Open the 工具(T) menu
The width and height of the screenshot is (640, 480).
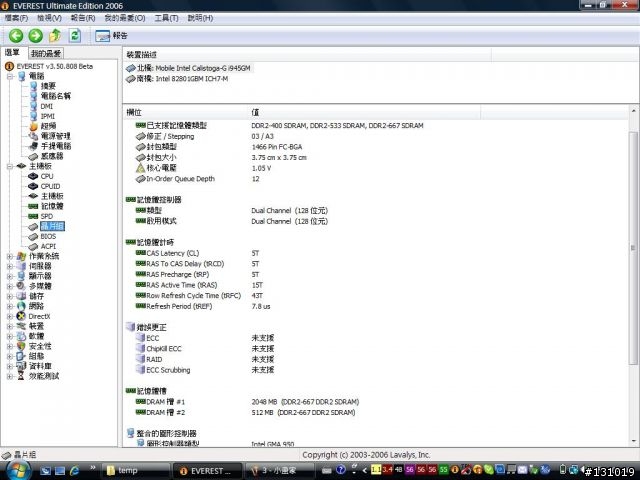click(166, 18)
